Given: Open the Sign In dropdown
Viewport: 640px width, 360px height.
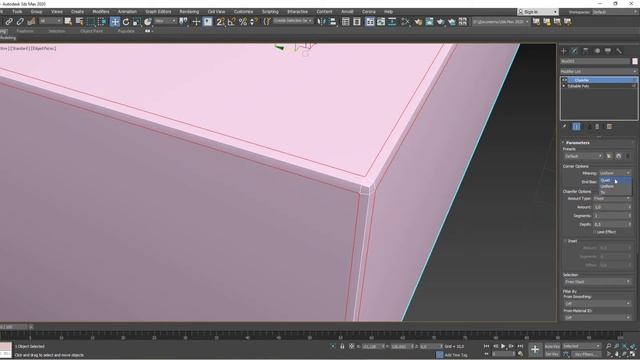Looking at the screenshot, I should click(x=538, y=12).
